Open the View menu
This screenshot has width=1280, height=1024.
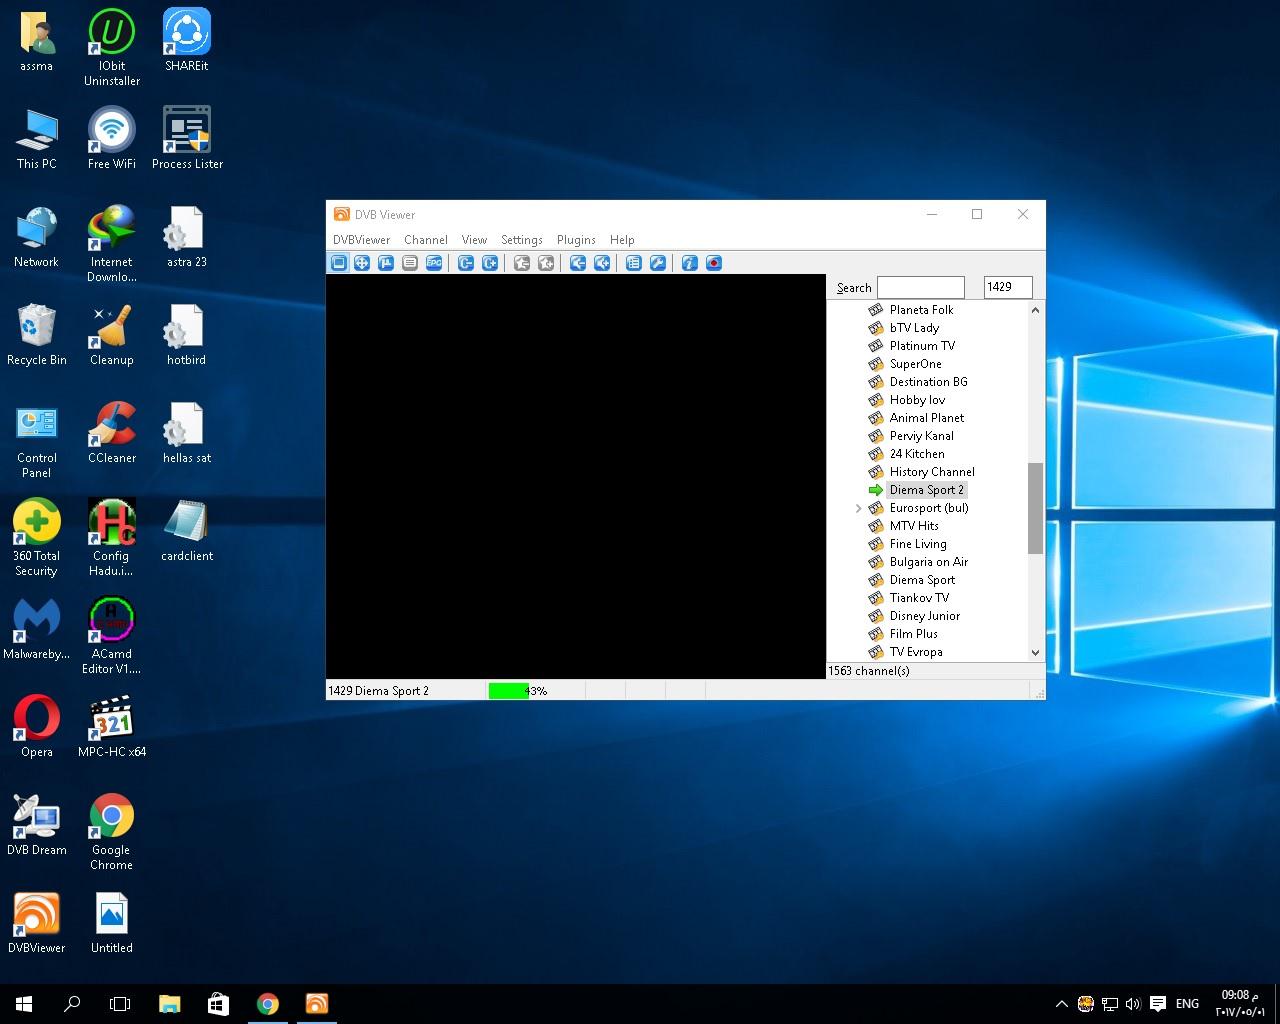tap(474, 240)
